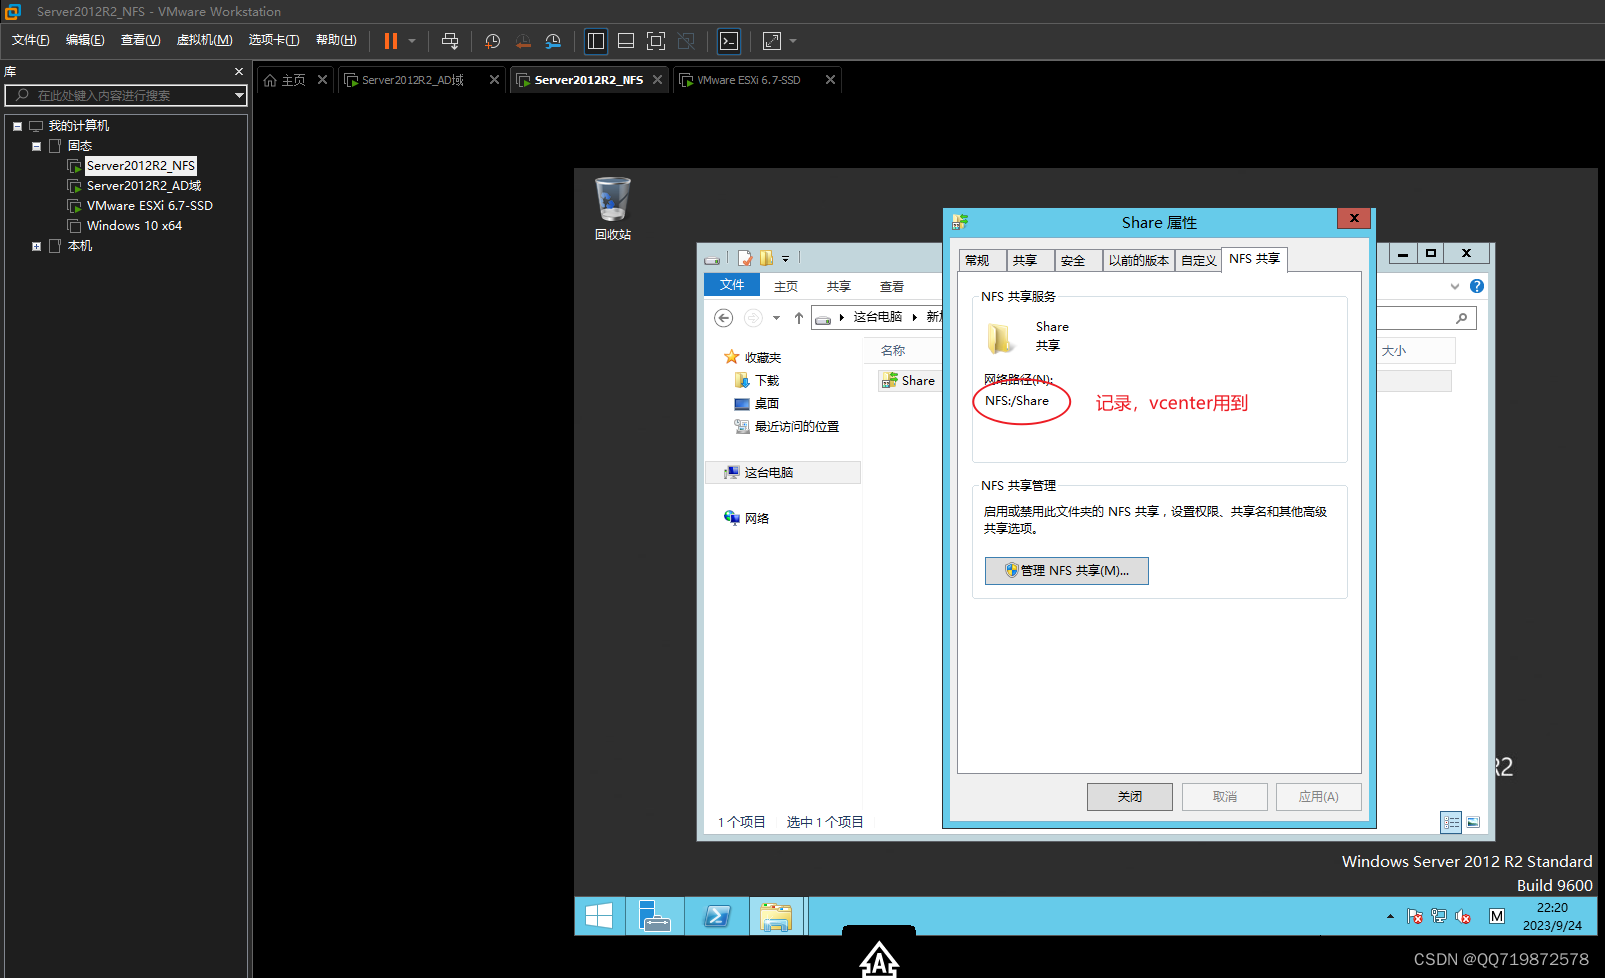The height and width of the screenshot is (978, 1605).
Task: Switch Explorer to large icons view
Action: pyautogui.click(x=1473, y=822)
